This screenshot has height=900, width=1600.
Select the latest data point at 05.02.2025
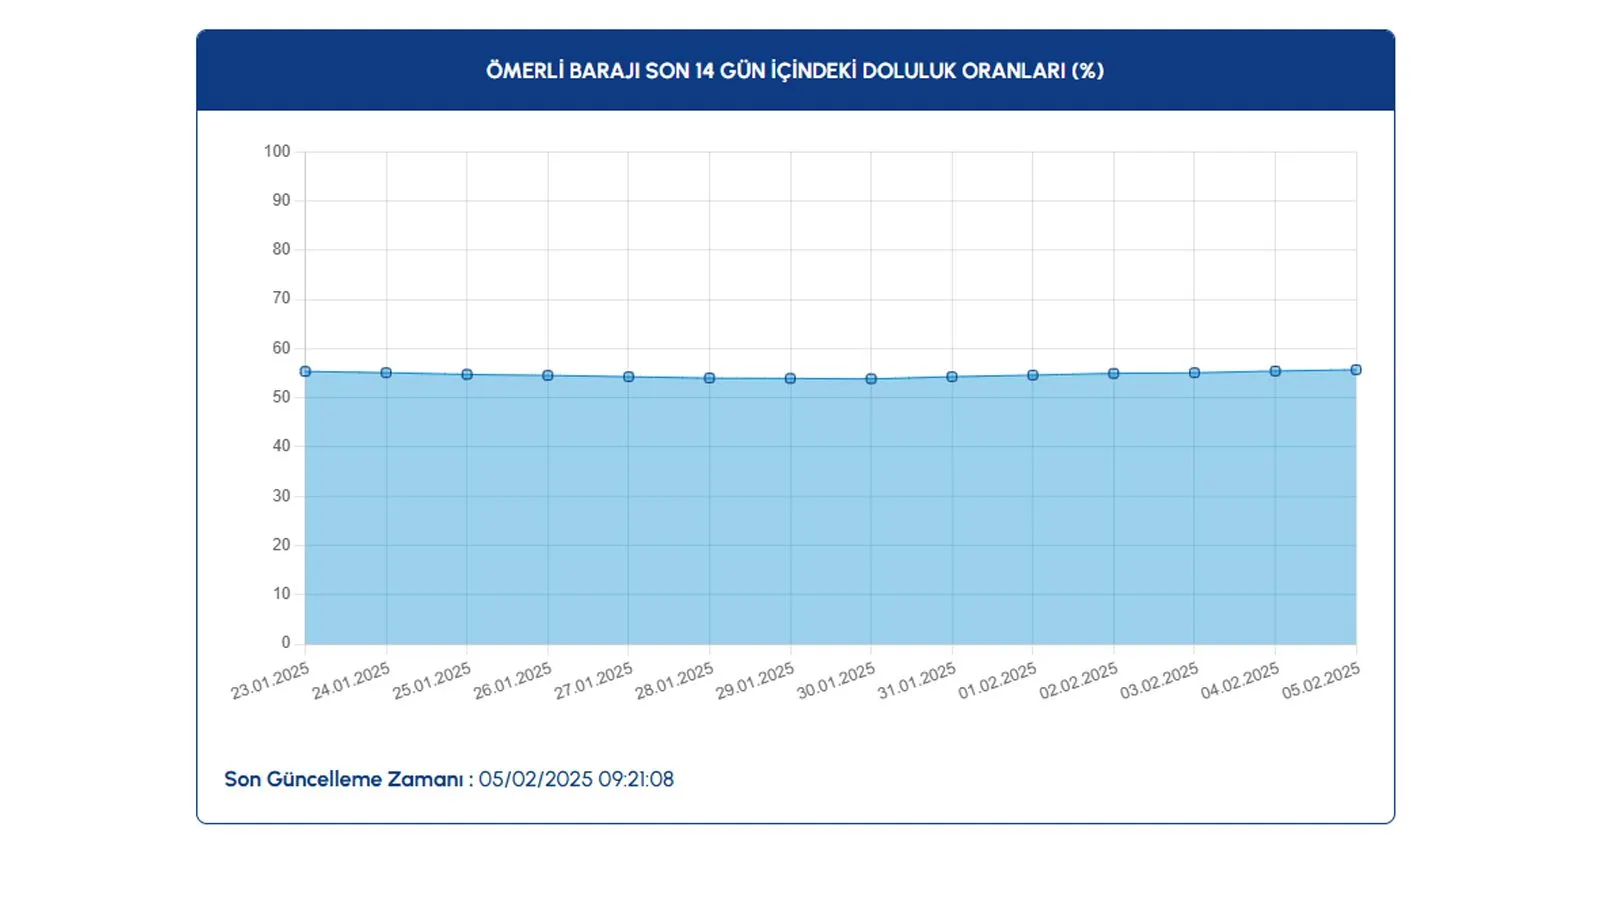[1356, 370]
